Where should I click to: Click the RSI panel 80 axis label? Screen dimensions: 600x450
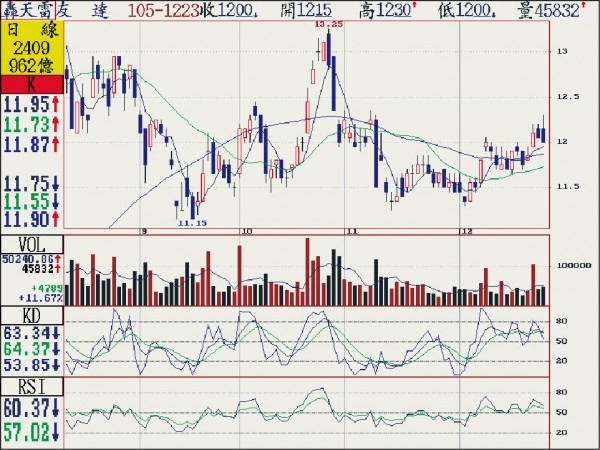561,392
